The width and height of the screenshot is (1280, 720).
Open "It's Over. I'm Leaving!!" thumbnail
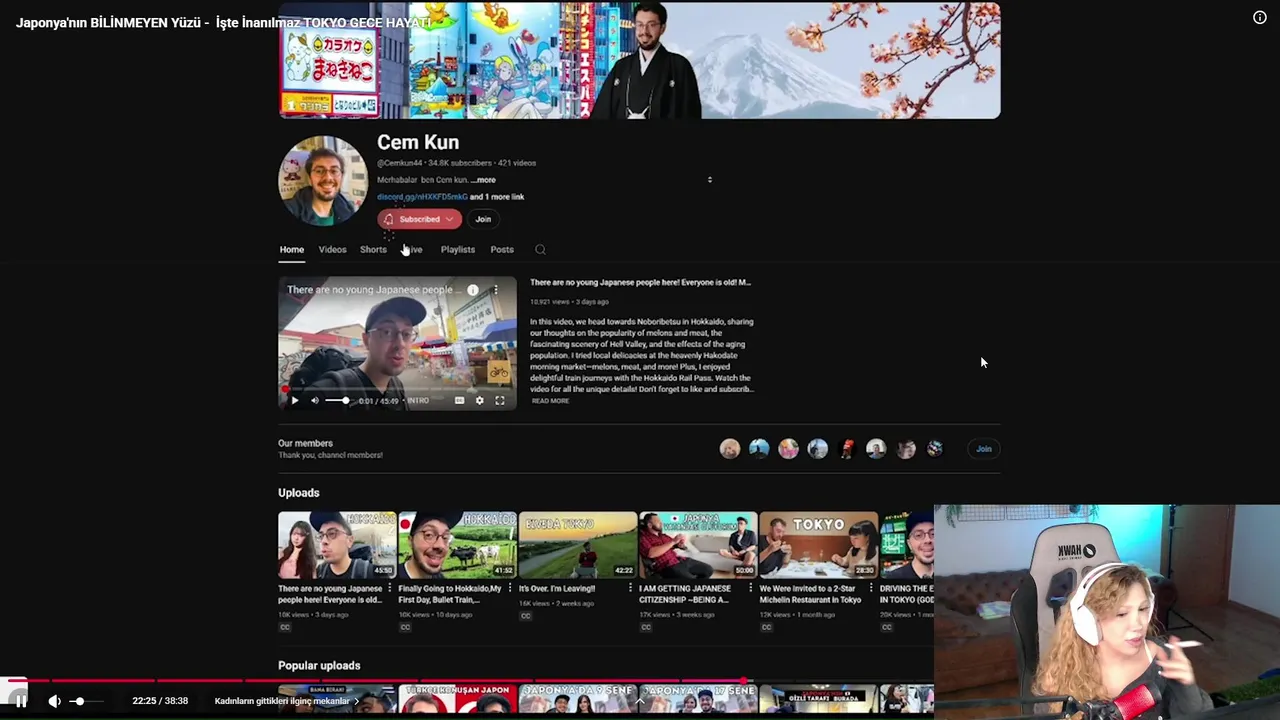pos(578,545)
